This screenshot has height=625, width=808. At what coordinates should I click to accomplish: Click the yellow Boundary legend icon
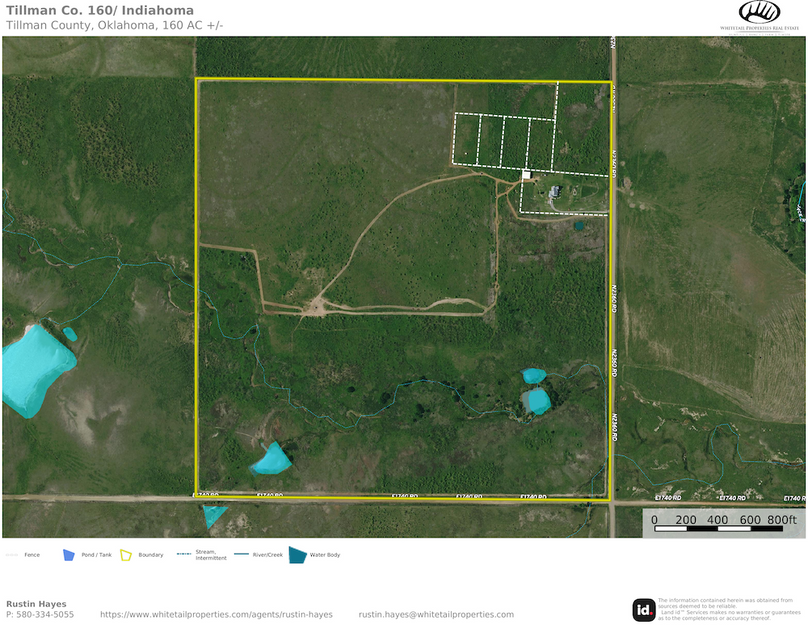tap(127, 554)
